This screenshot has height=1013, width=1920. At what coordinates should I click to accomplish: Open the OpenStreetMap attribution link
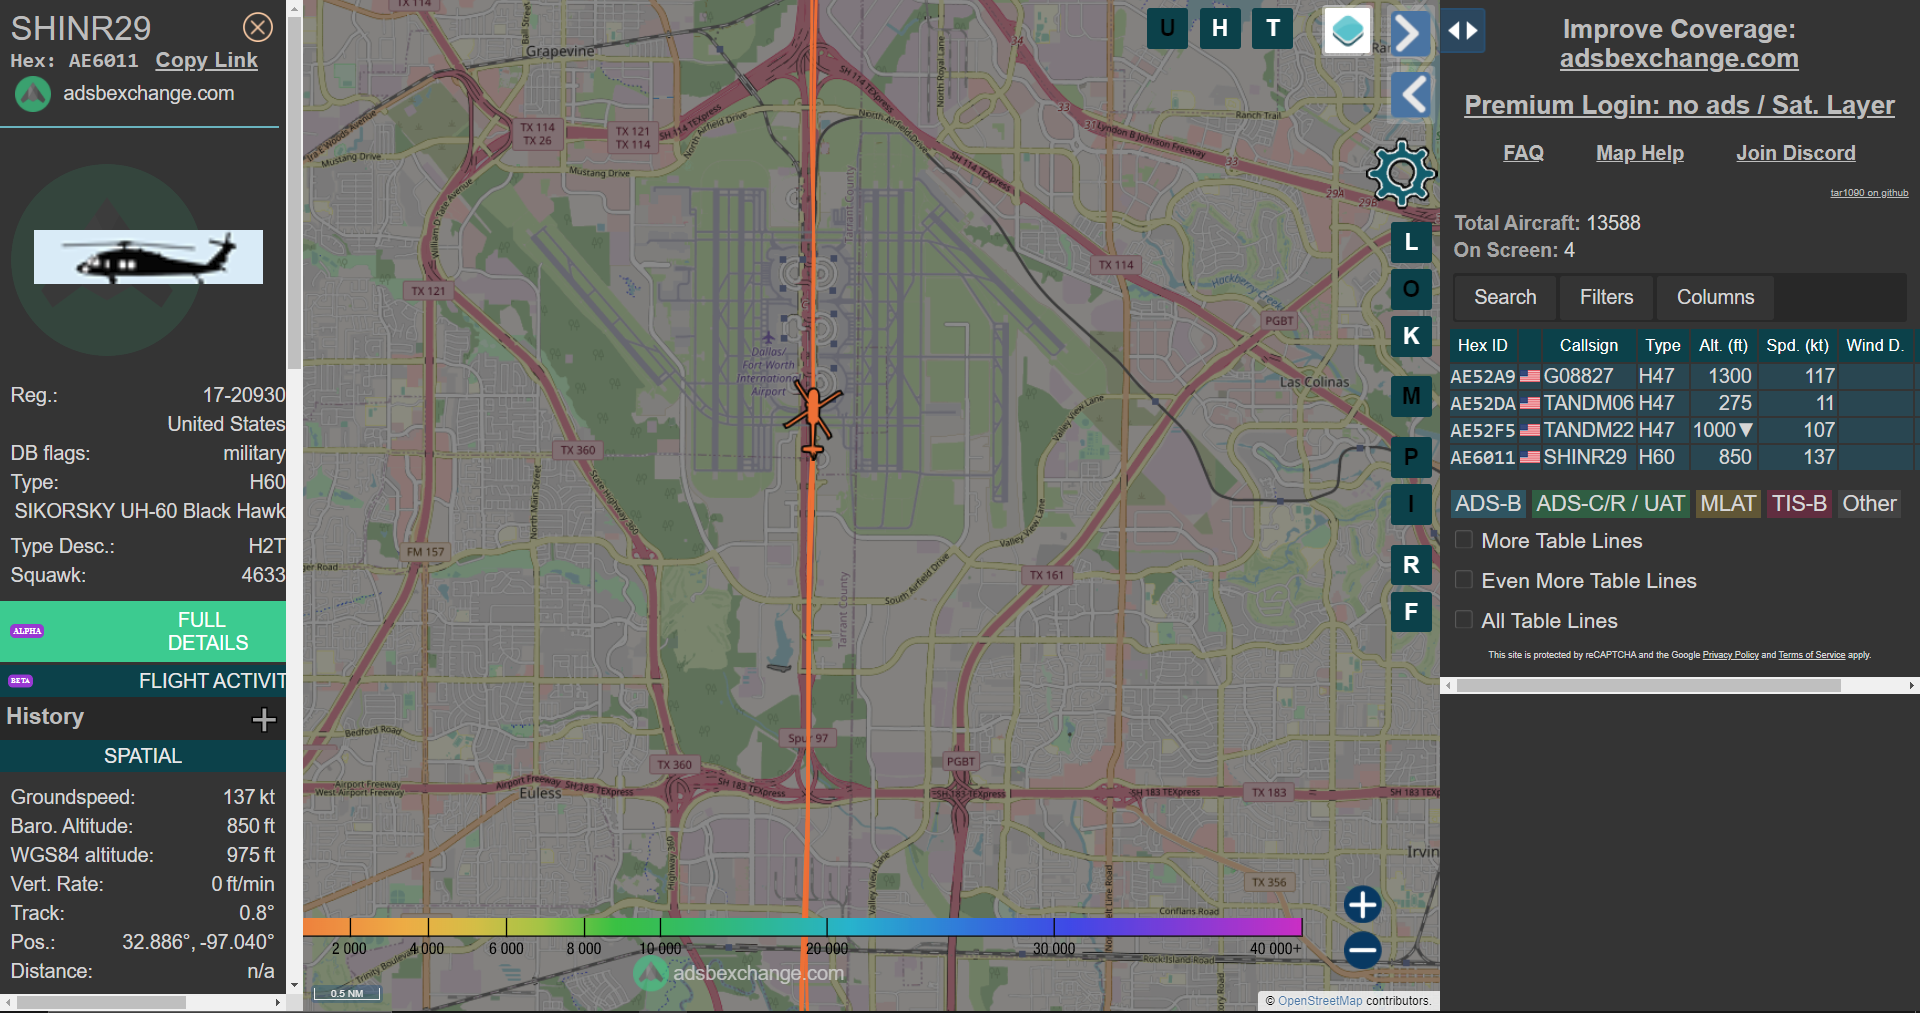coord(1320,1000)
